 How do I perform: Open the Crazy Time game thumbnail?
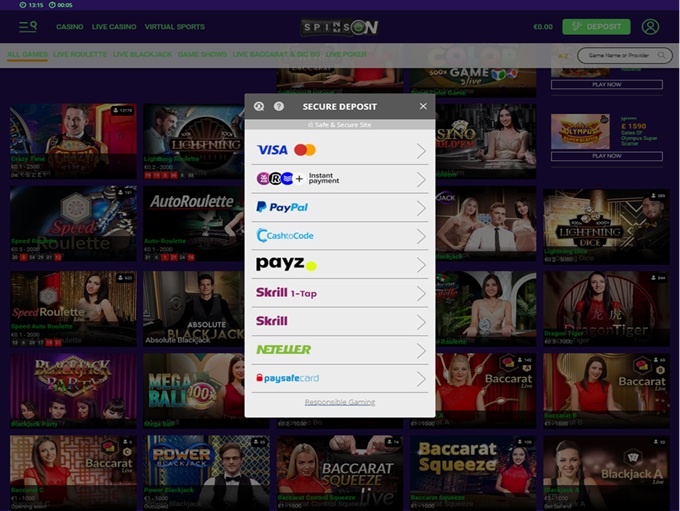coord(72,140)
